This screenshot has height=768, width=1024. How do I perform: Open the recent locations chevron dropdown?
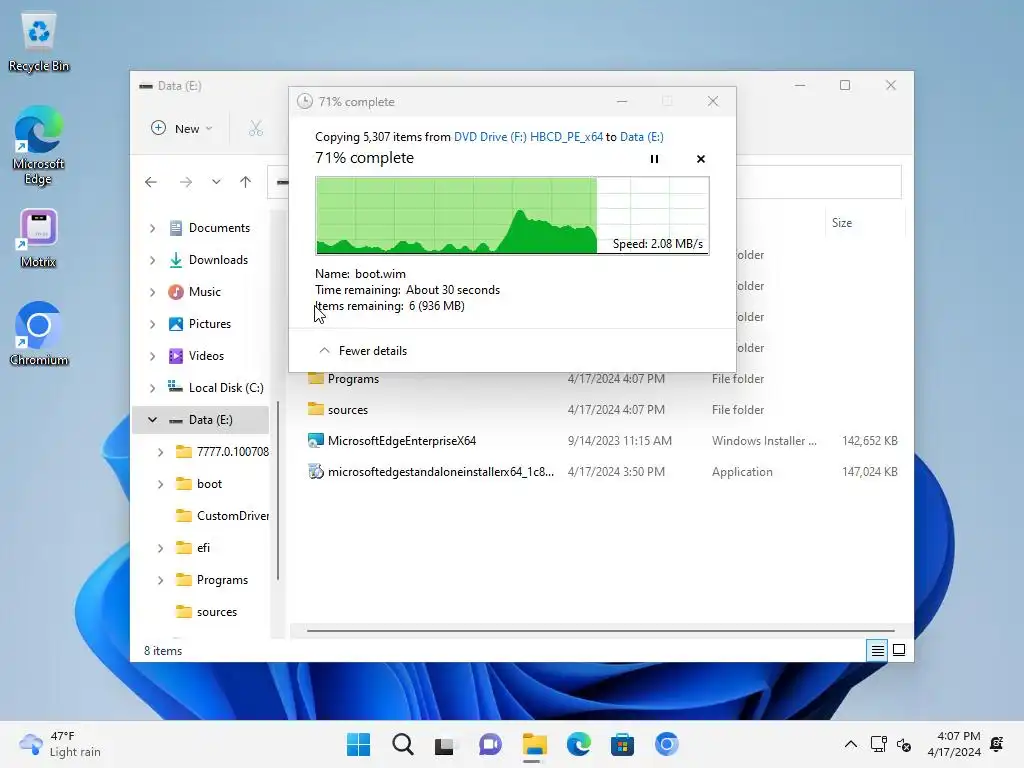tap(216, 182)
